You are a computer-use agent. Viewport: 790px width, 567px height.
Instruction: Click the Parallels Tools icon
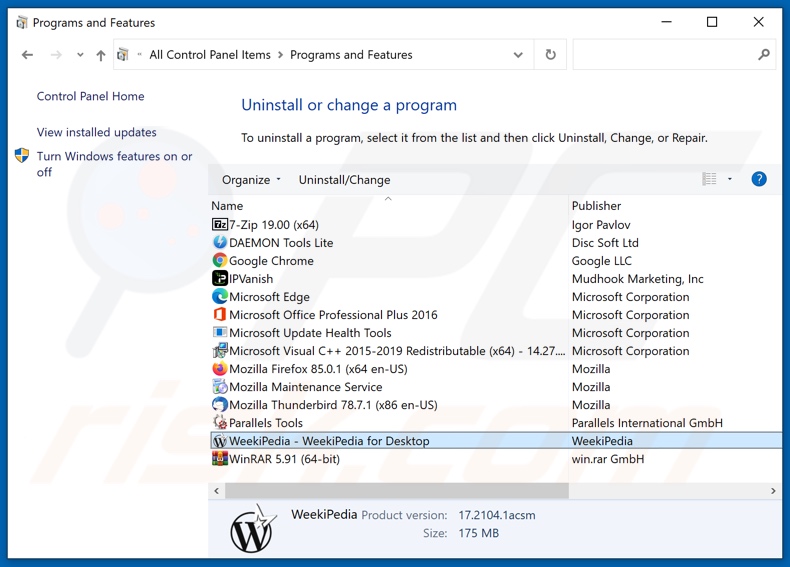tap(220, 422)
